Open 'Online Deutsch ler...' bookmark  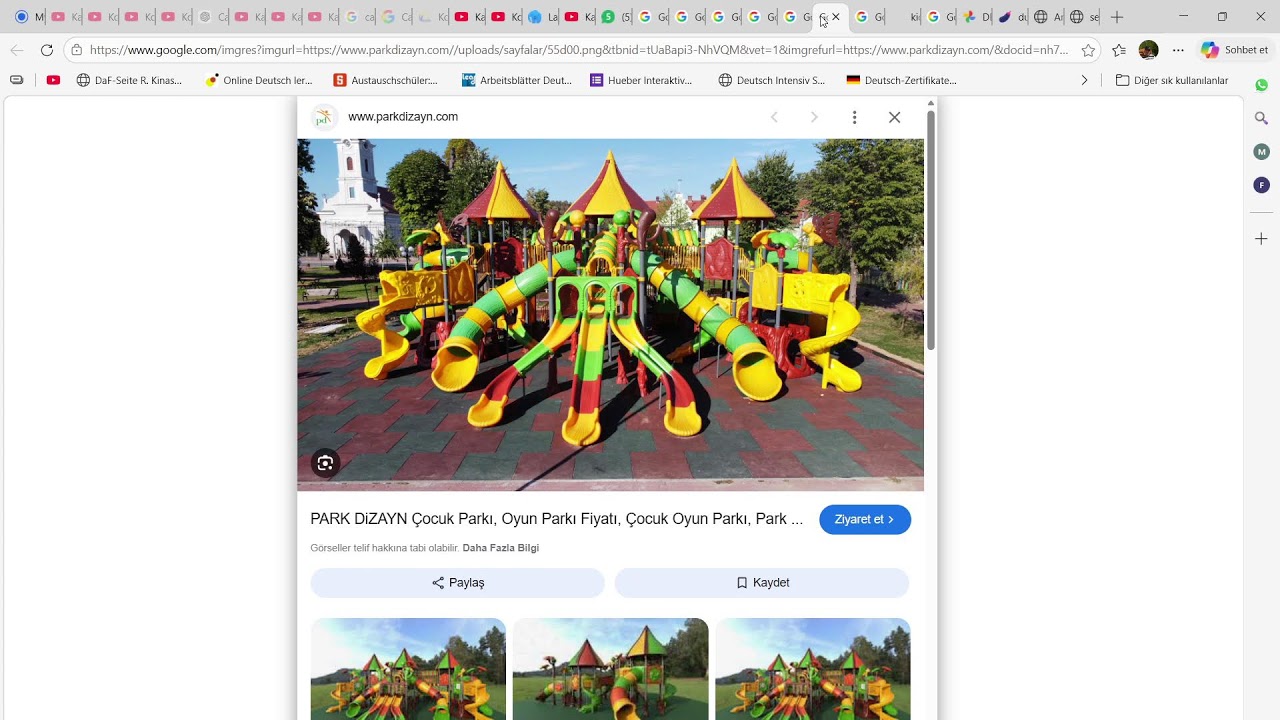259,80
